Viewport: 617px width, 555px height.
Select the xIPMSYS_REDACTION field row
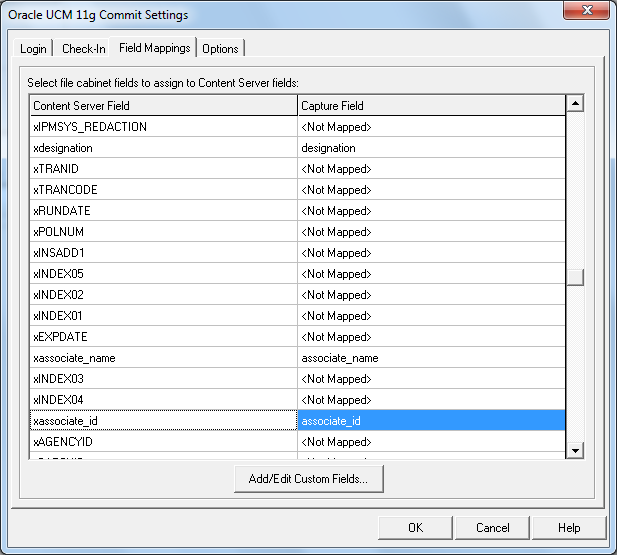pos(163,127)
